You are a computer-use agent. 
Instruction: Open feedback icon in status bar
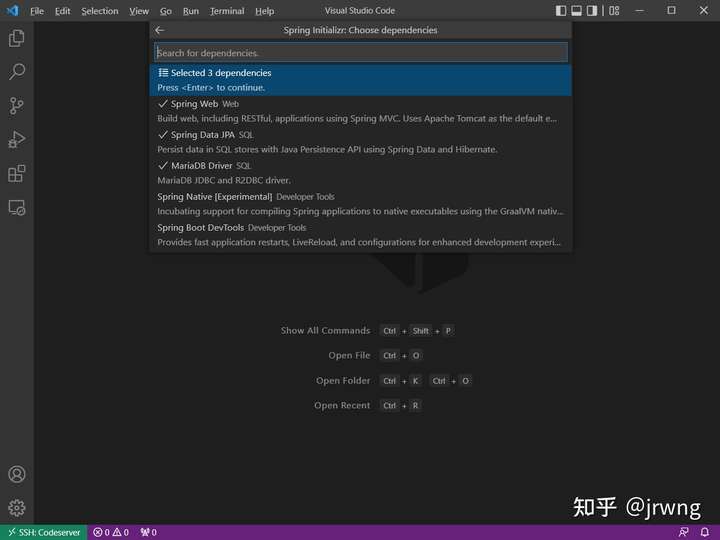[683, 532]
